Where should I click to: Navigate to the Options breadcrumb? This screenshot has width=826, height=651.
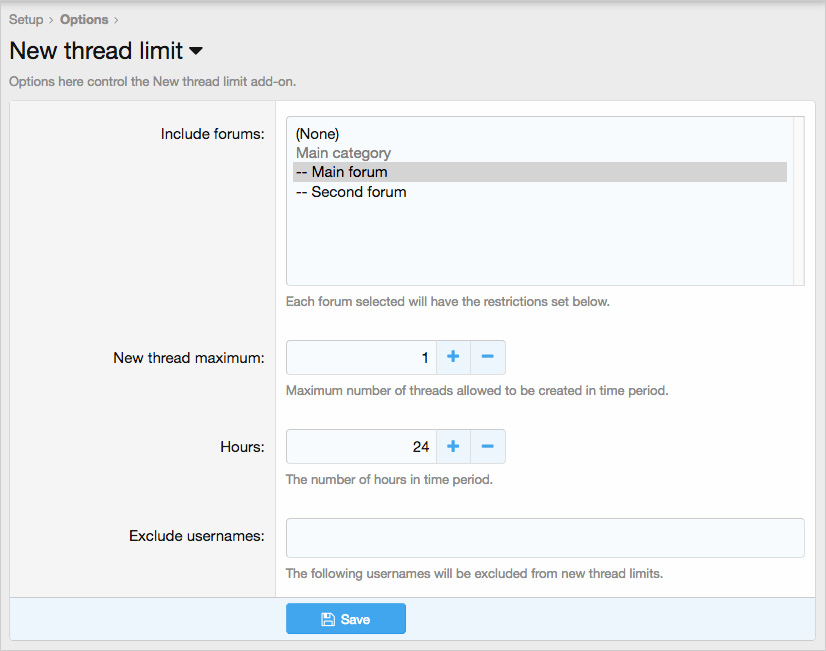[84, 19]
